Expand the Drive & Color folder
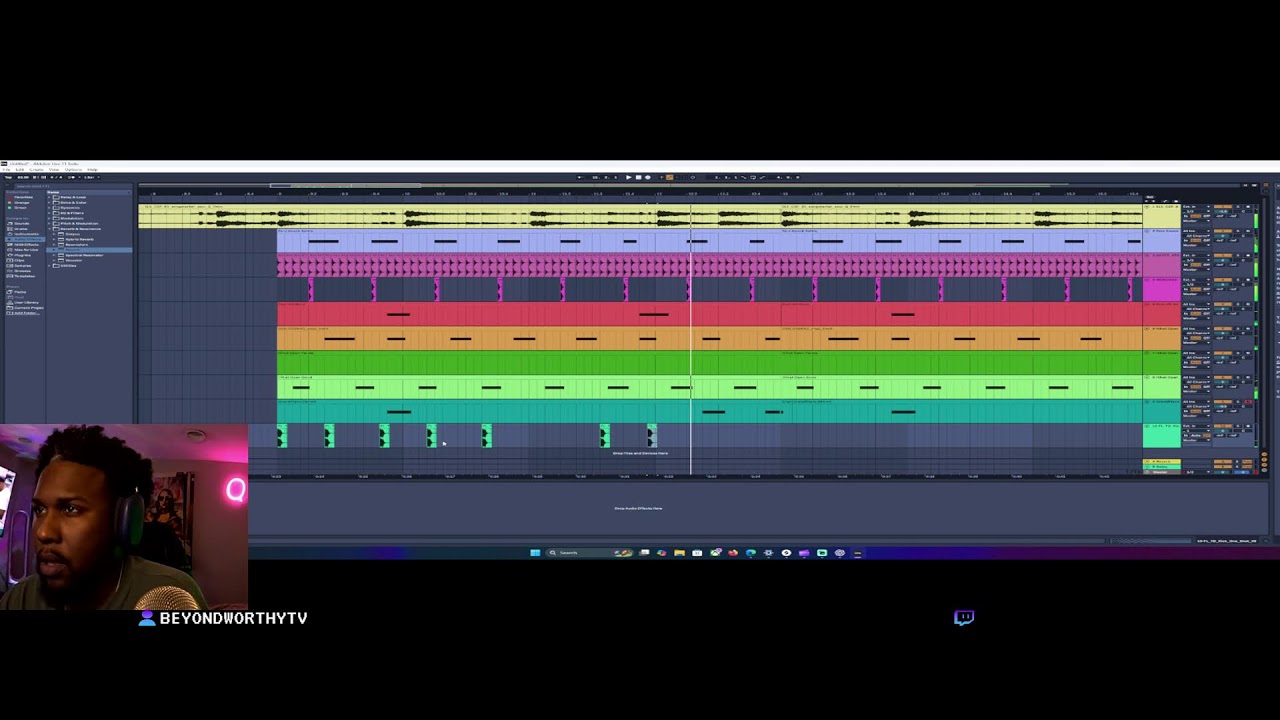This screenshot has height=720, width=1280. (x=49, y=202)
